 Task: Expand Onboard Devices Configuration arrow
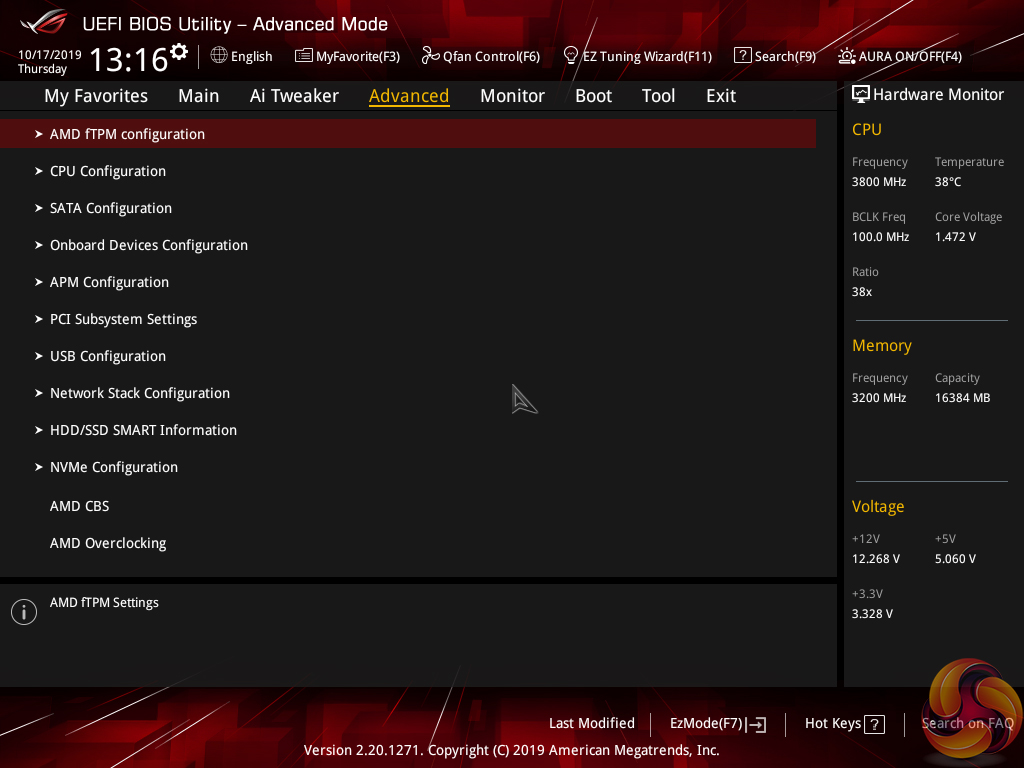point(39,245)
